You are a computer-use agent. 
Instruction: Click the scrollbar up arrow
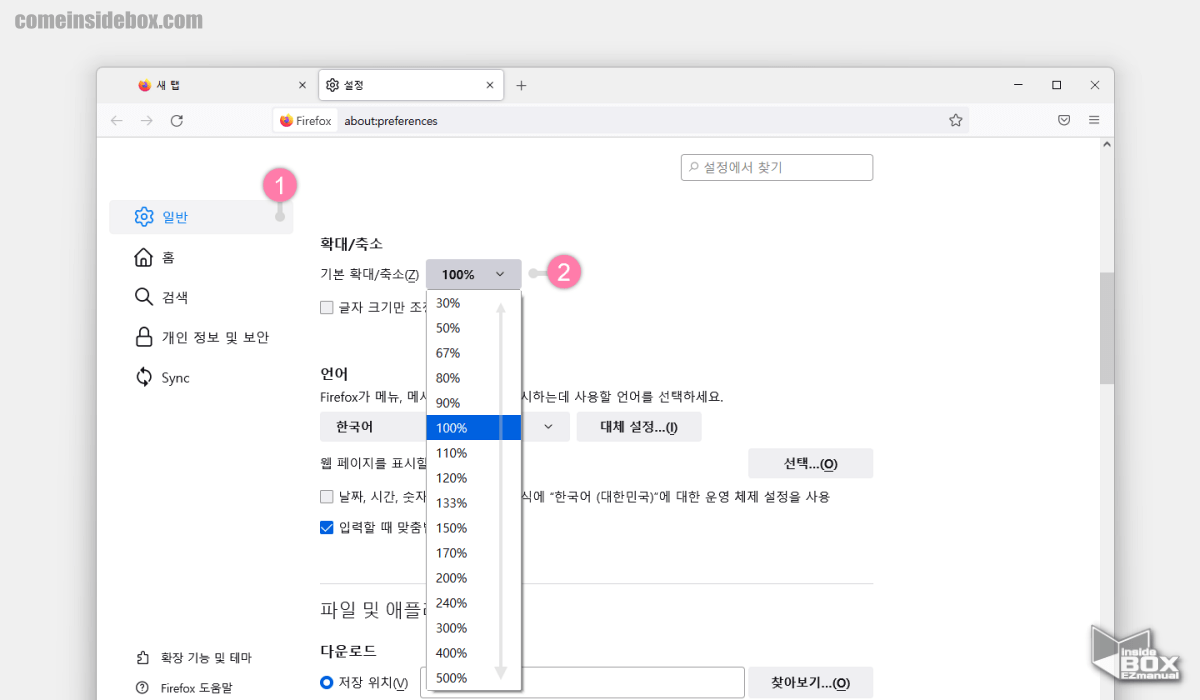(x=1106, y=146)
